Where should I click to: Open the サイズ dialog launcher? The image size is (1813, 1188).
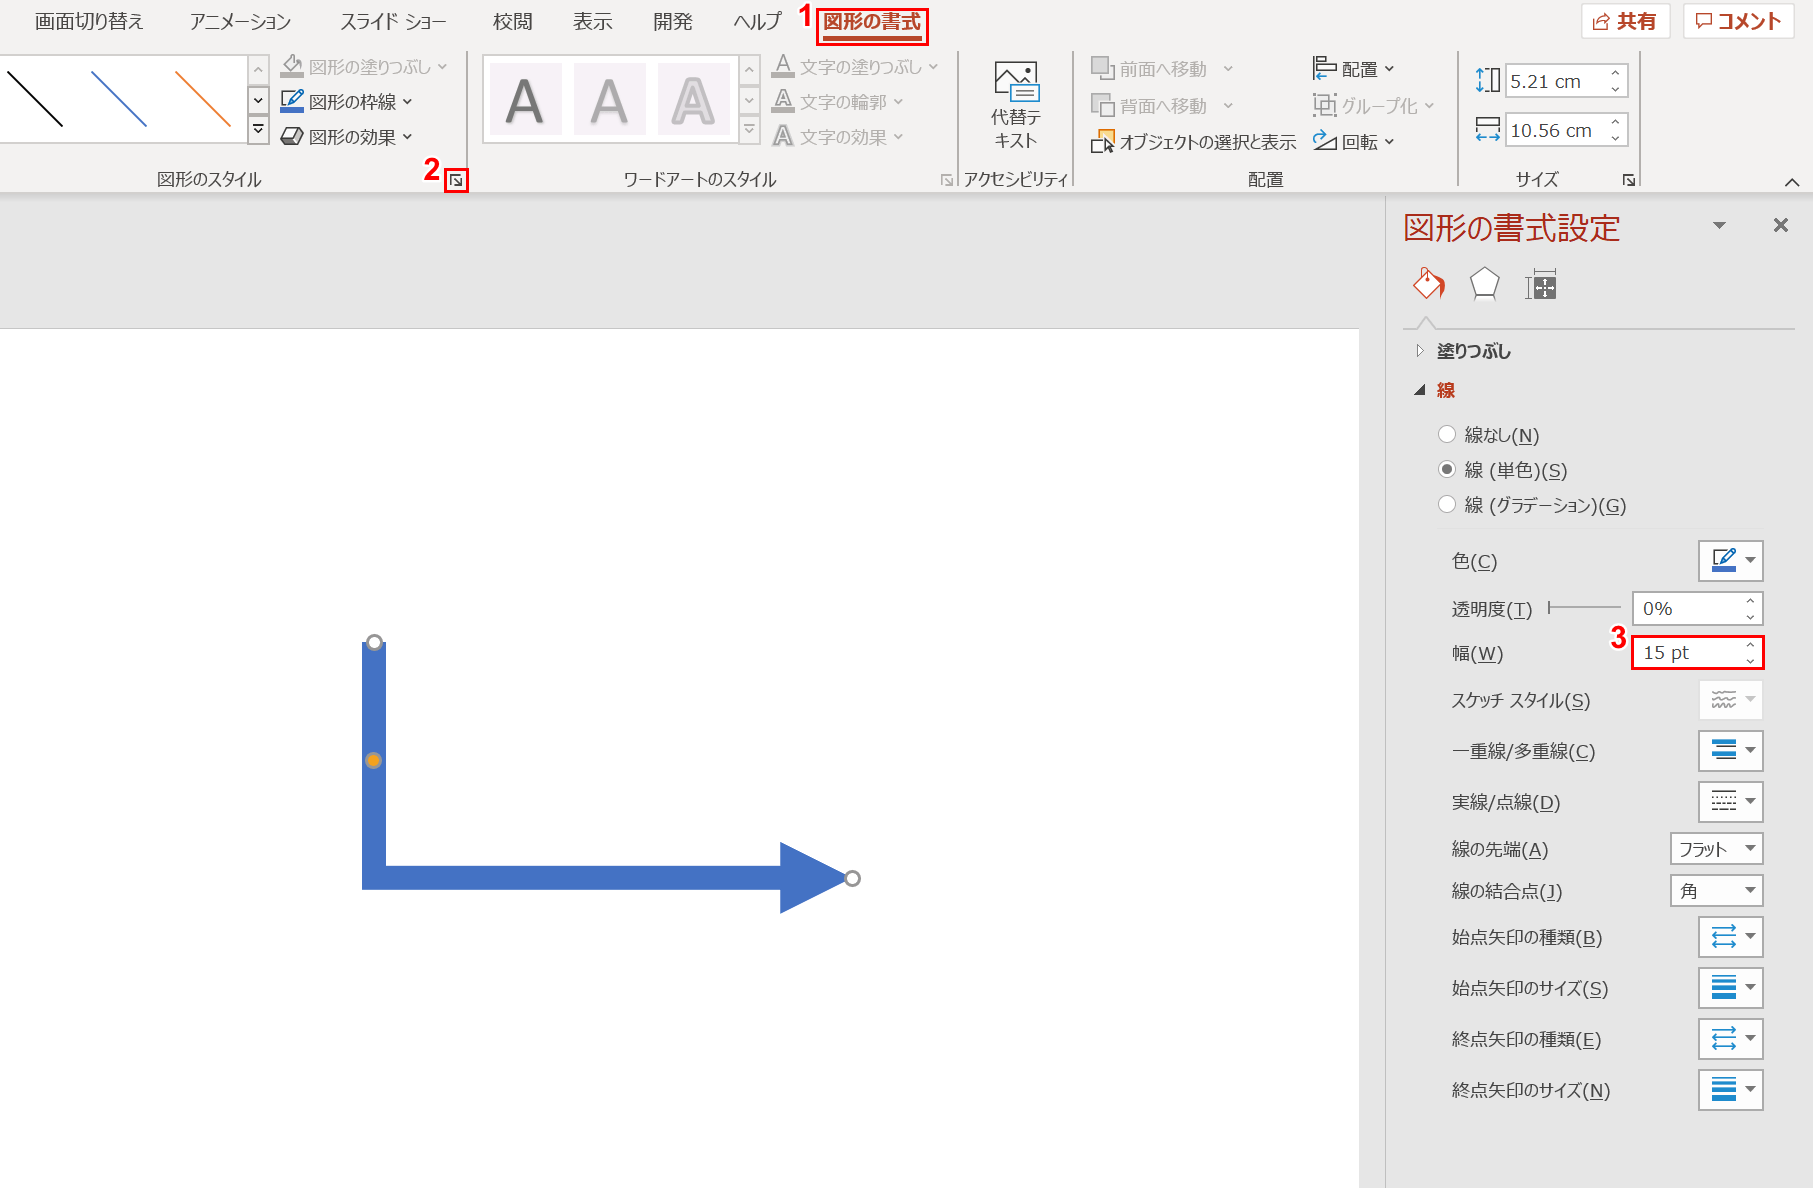pos(1629,180)
